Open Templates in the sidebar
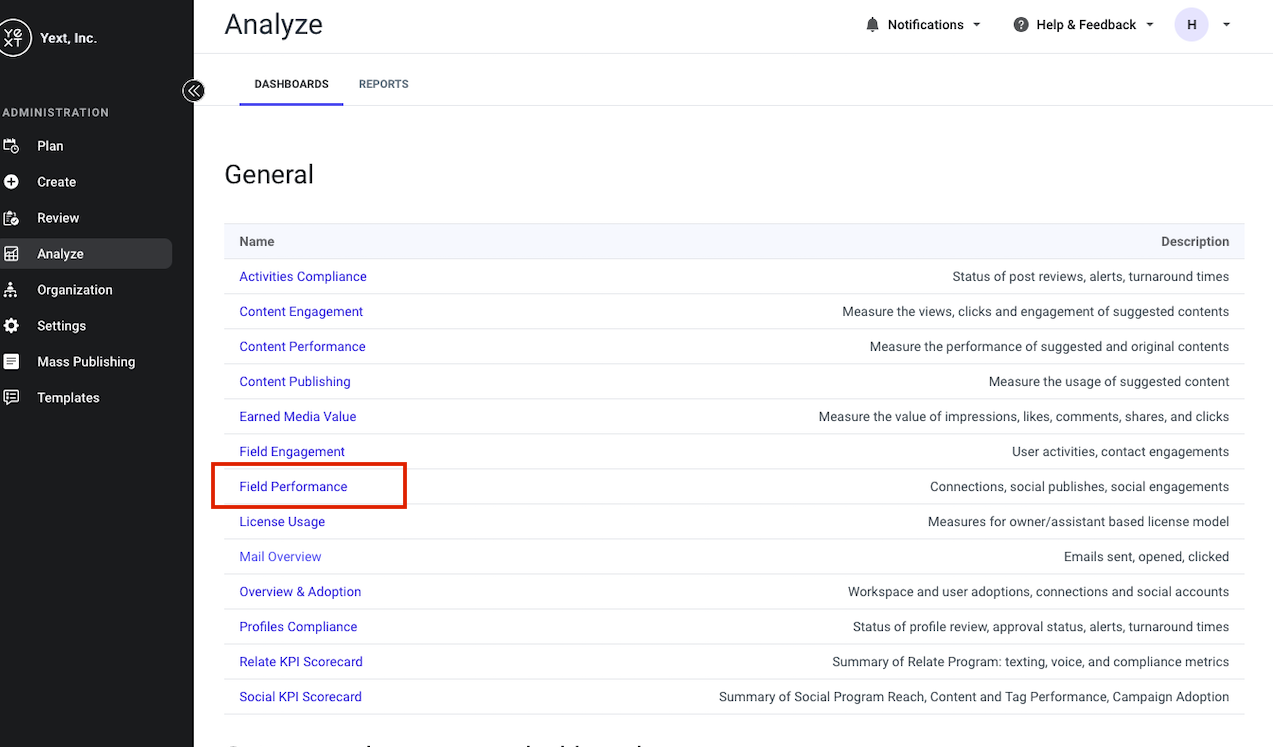 (x=68, y=398)
